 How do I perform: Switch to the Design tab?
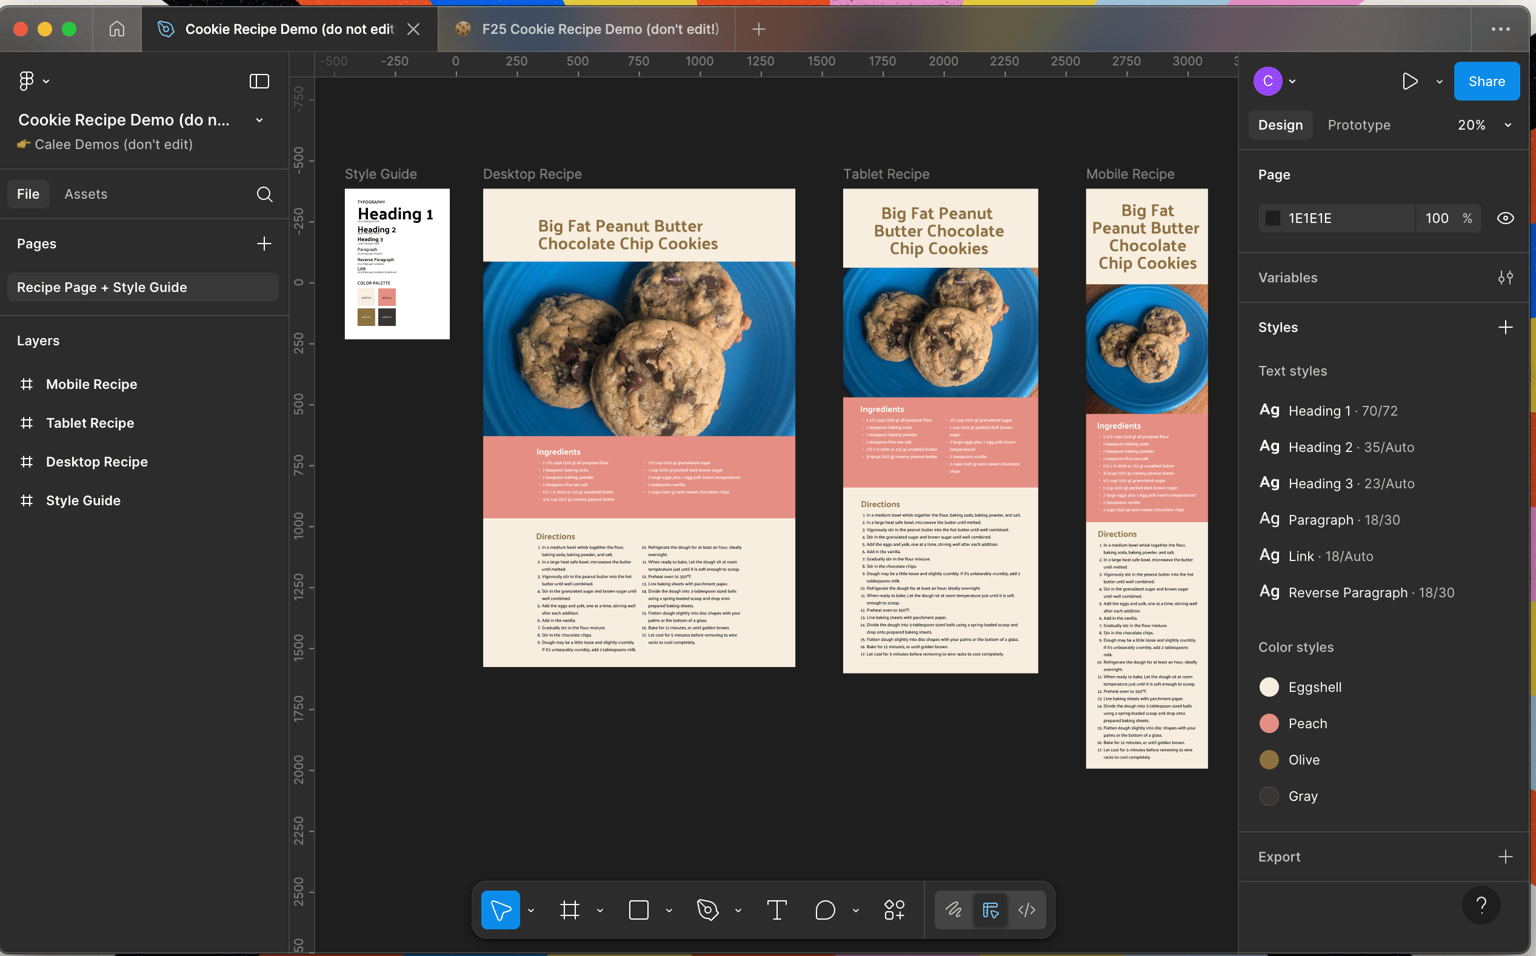point(1280,125)
